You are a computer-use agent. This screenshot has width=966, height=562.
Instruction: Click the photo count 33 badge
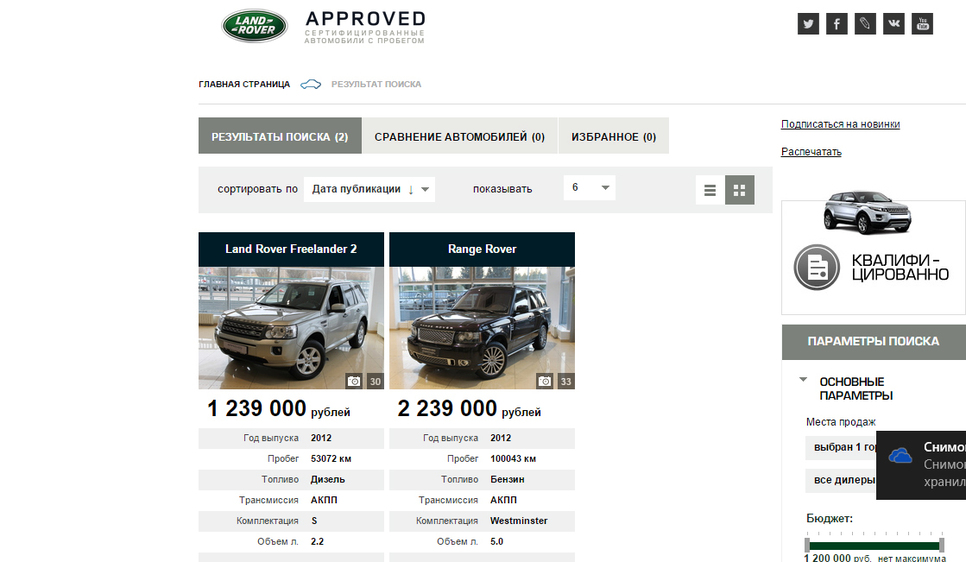pos(566,381)
